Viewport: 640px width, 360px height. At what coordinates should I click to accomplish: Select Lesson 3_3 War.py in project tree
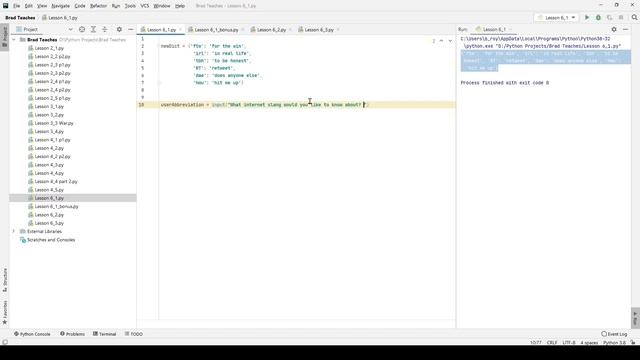54,123
